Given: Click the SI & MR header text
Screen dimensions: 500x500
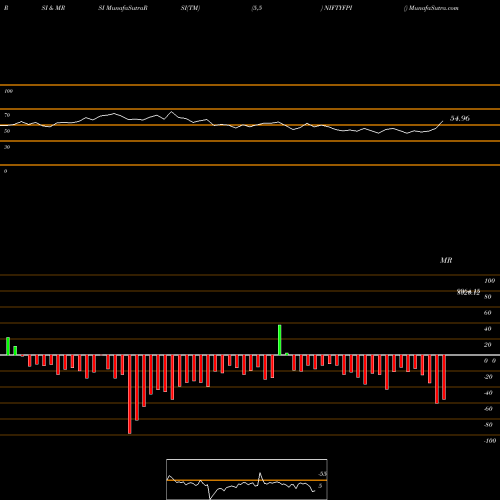Looking at the screenshot, I should click(53, 8).
